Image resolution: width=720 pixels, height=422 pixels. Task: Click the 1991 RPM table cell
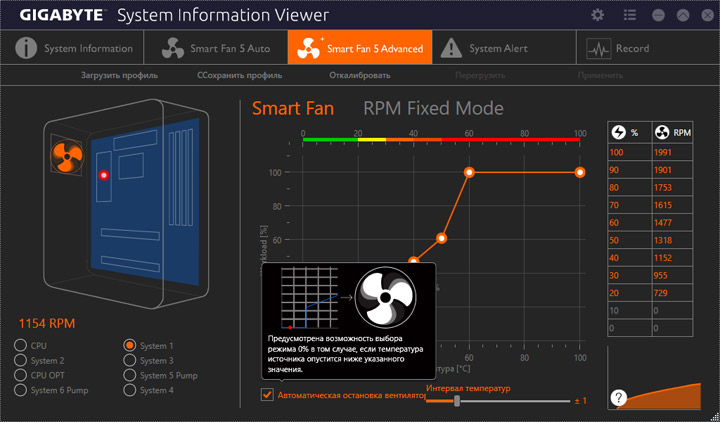(672, 152)
